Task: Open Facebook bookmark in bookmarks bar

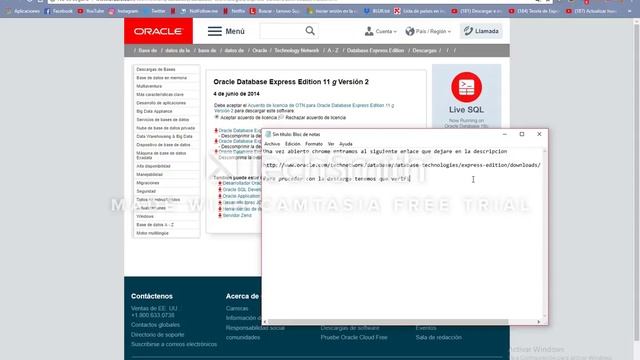Action: point(58,11)
